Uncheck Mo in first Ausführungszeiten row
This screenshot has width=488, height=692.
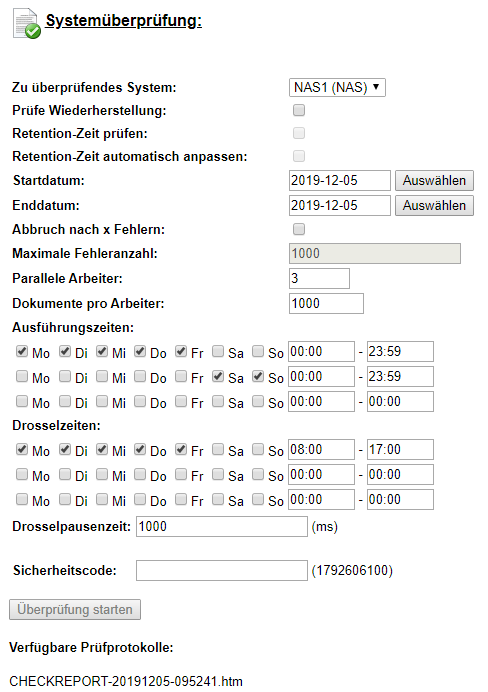(22, 351)
